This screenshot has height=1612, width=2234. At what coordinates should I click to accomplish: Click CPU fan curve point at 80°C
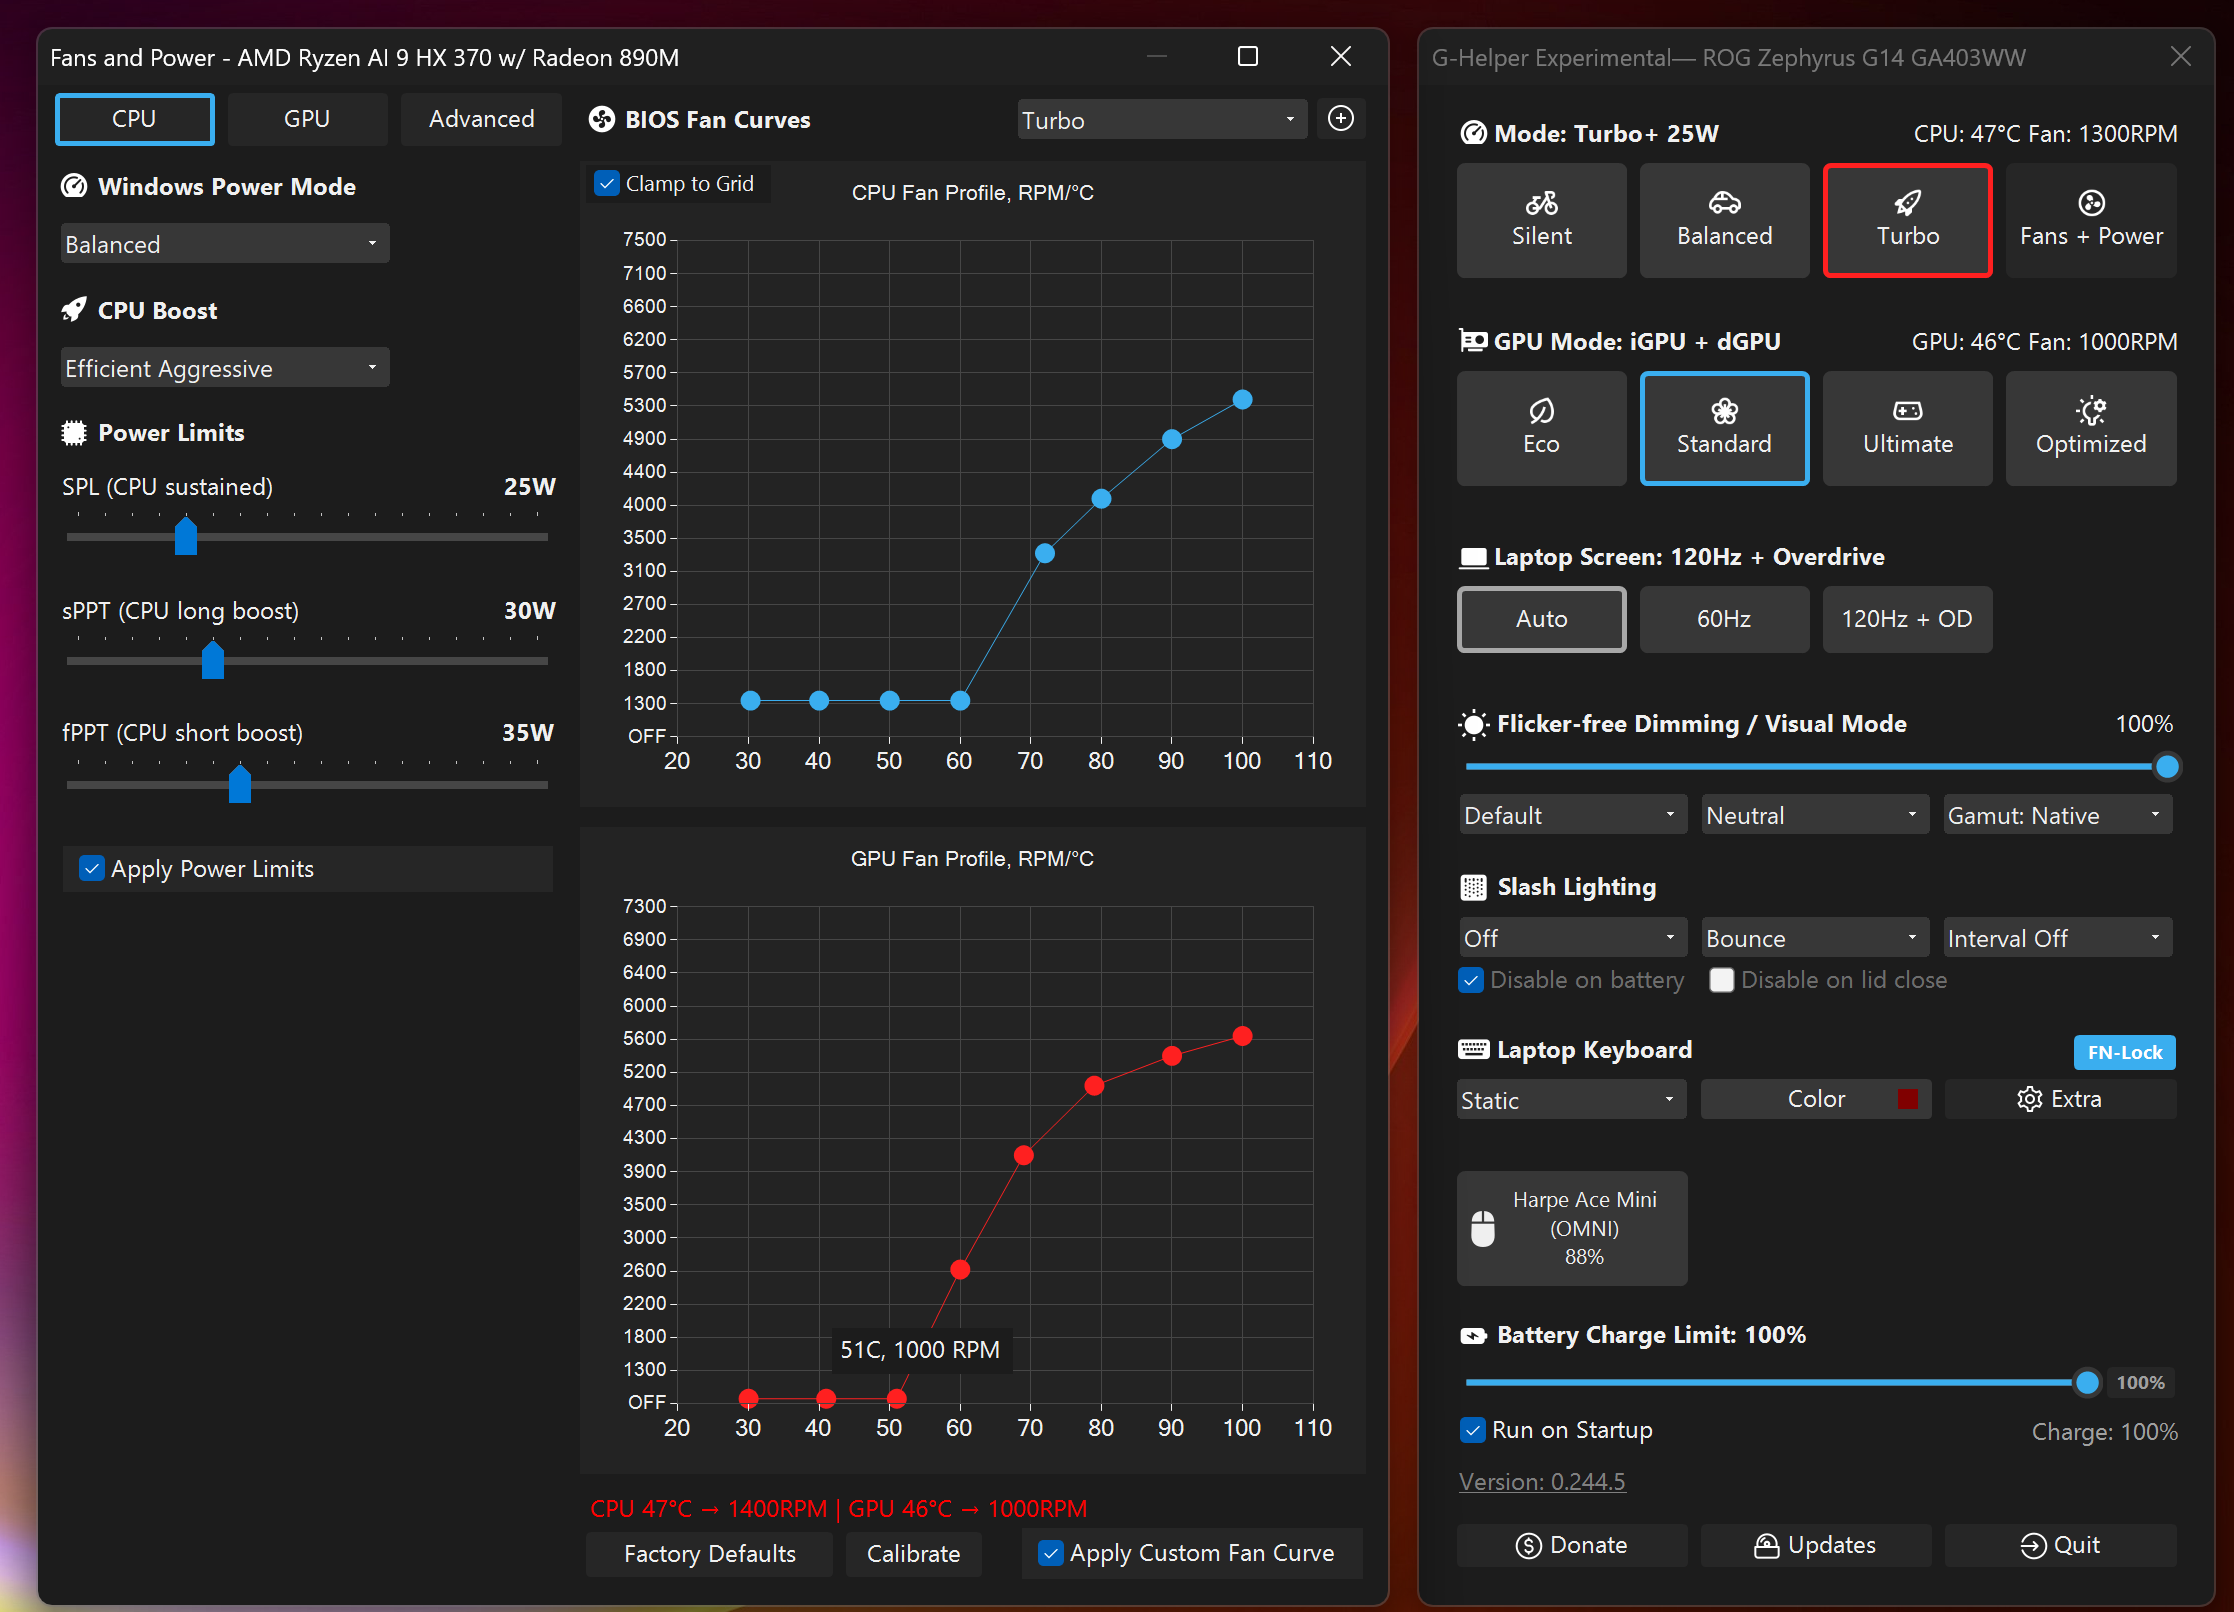pyautogui.click(x=1101, y=499)
